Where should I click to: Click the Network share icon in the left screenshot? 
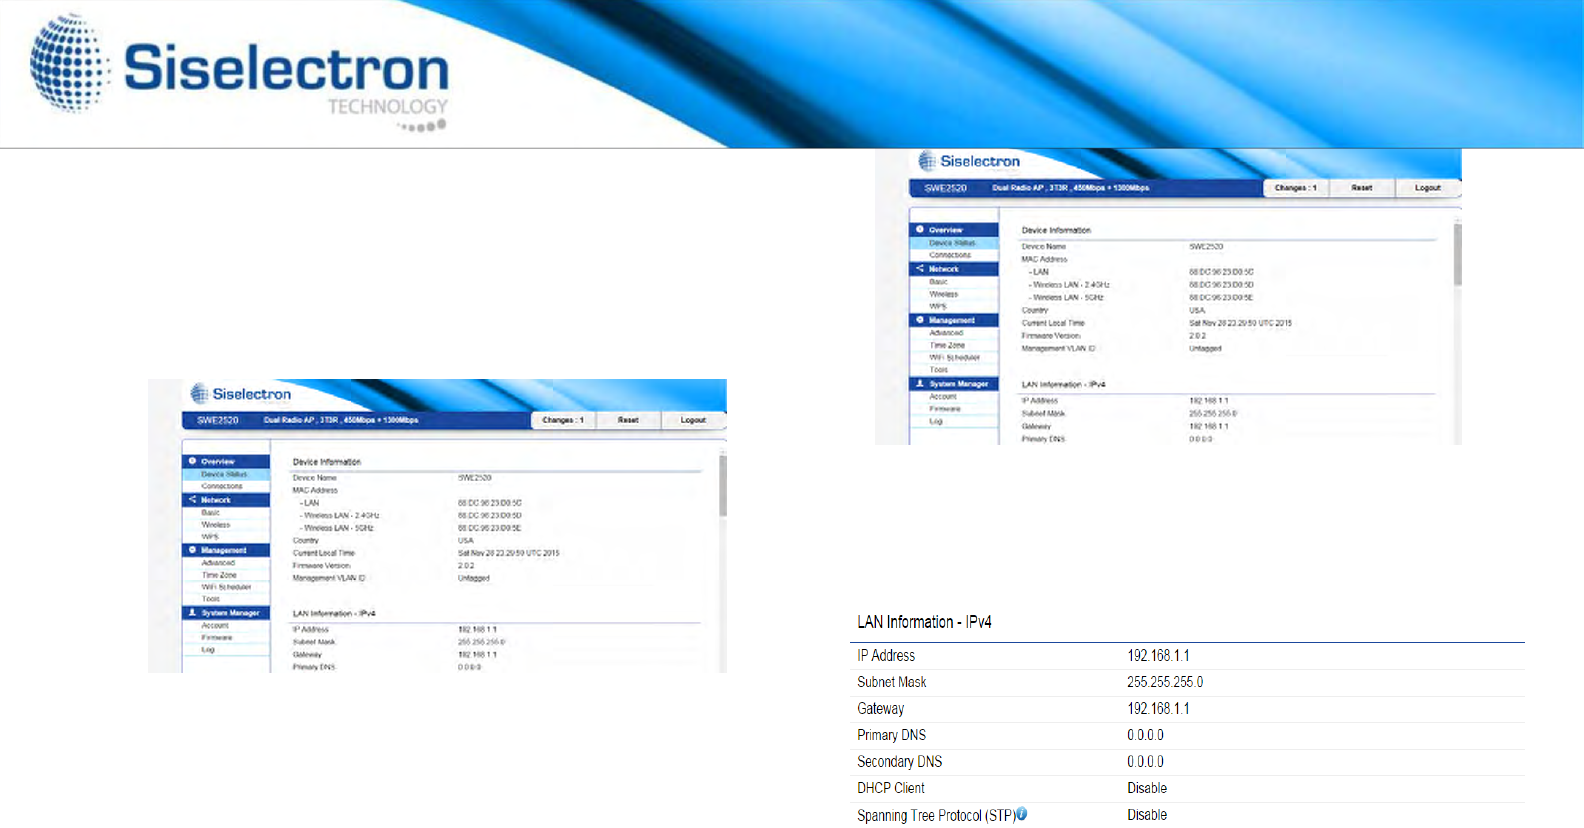[x=192, y=499]
